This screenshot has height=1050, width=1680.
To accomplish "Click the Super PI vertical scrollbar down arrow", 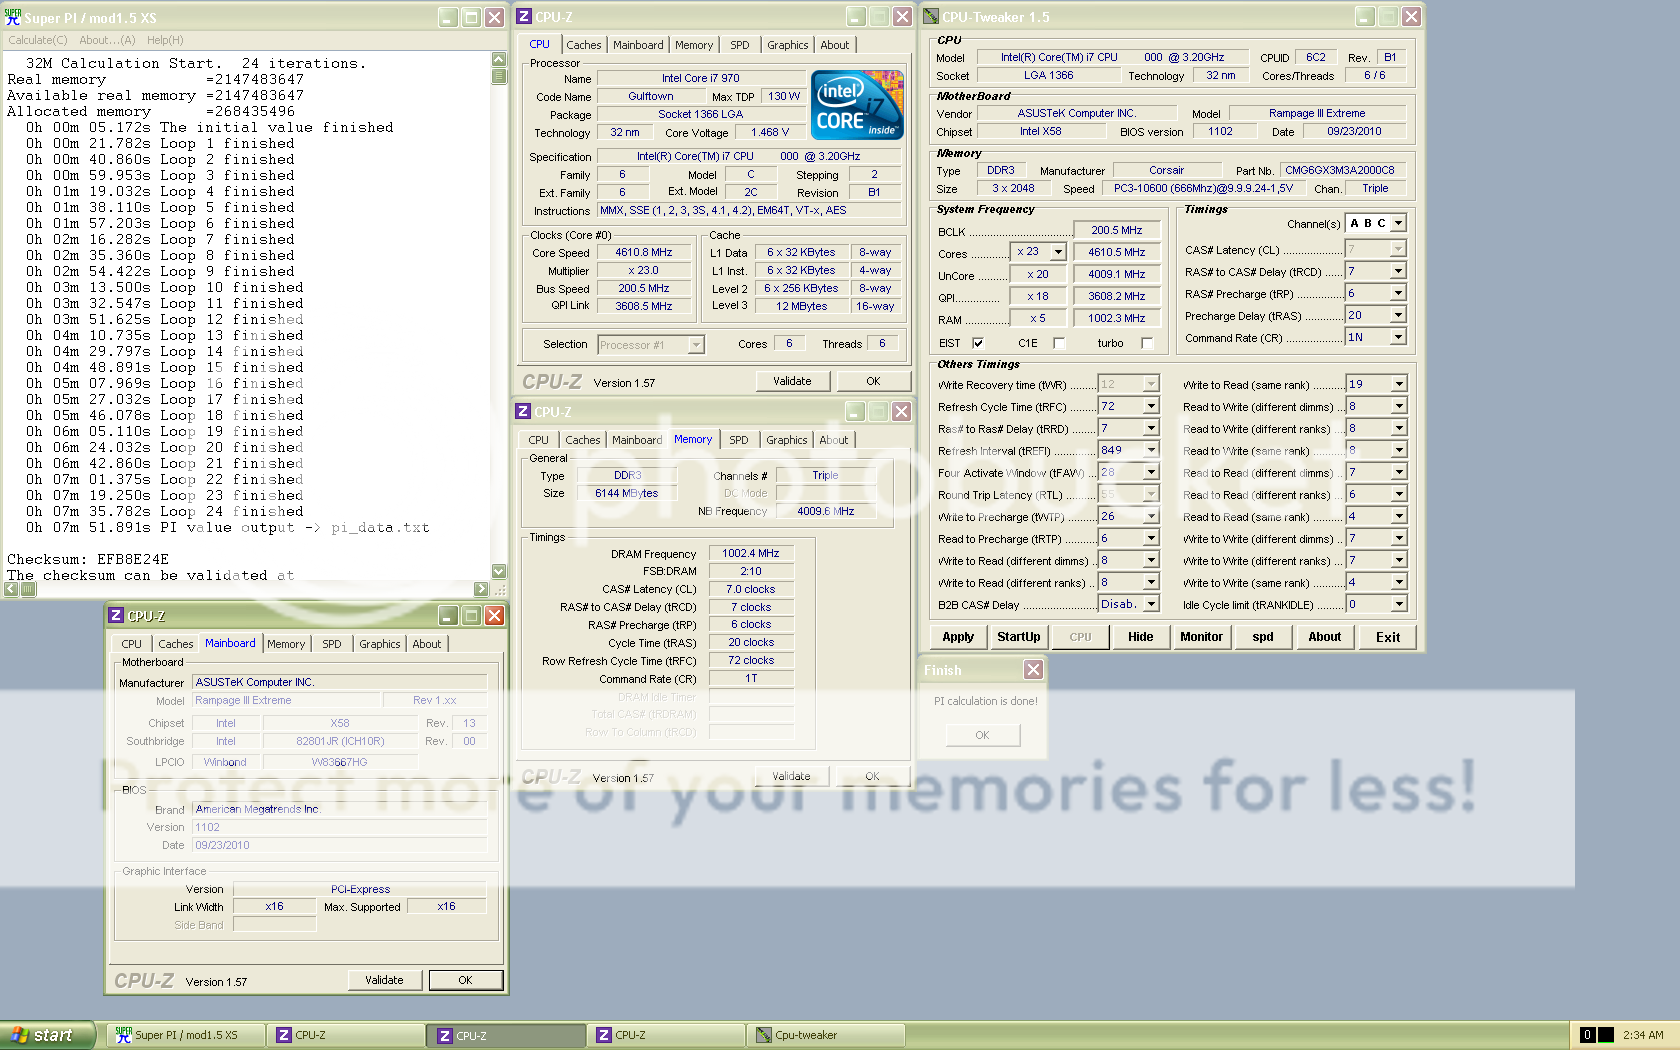I will [x=499, y=571].
